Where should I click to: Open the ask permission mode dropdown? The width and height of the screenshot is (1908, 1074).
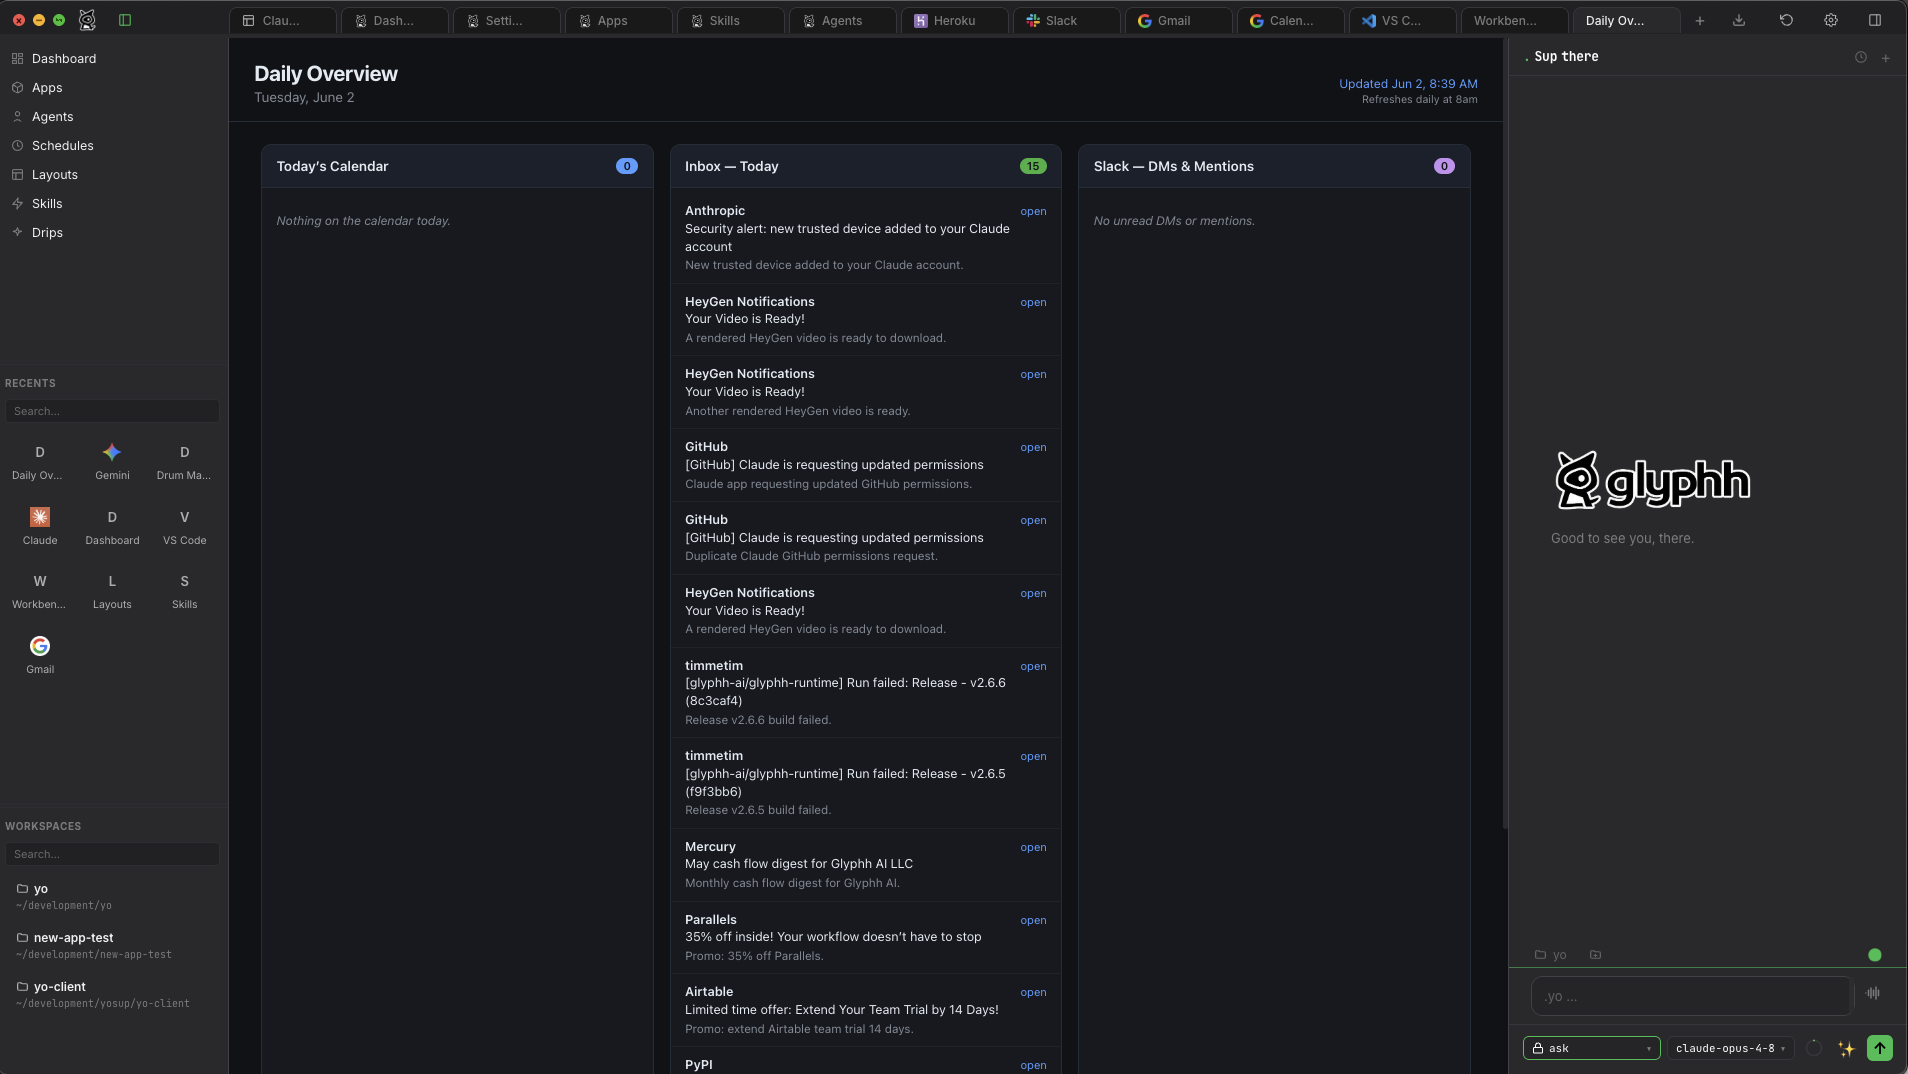pyautogui.click(x=1592, y=1048)
